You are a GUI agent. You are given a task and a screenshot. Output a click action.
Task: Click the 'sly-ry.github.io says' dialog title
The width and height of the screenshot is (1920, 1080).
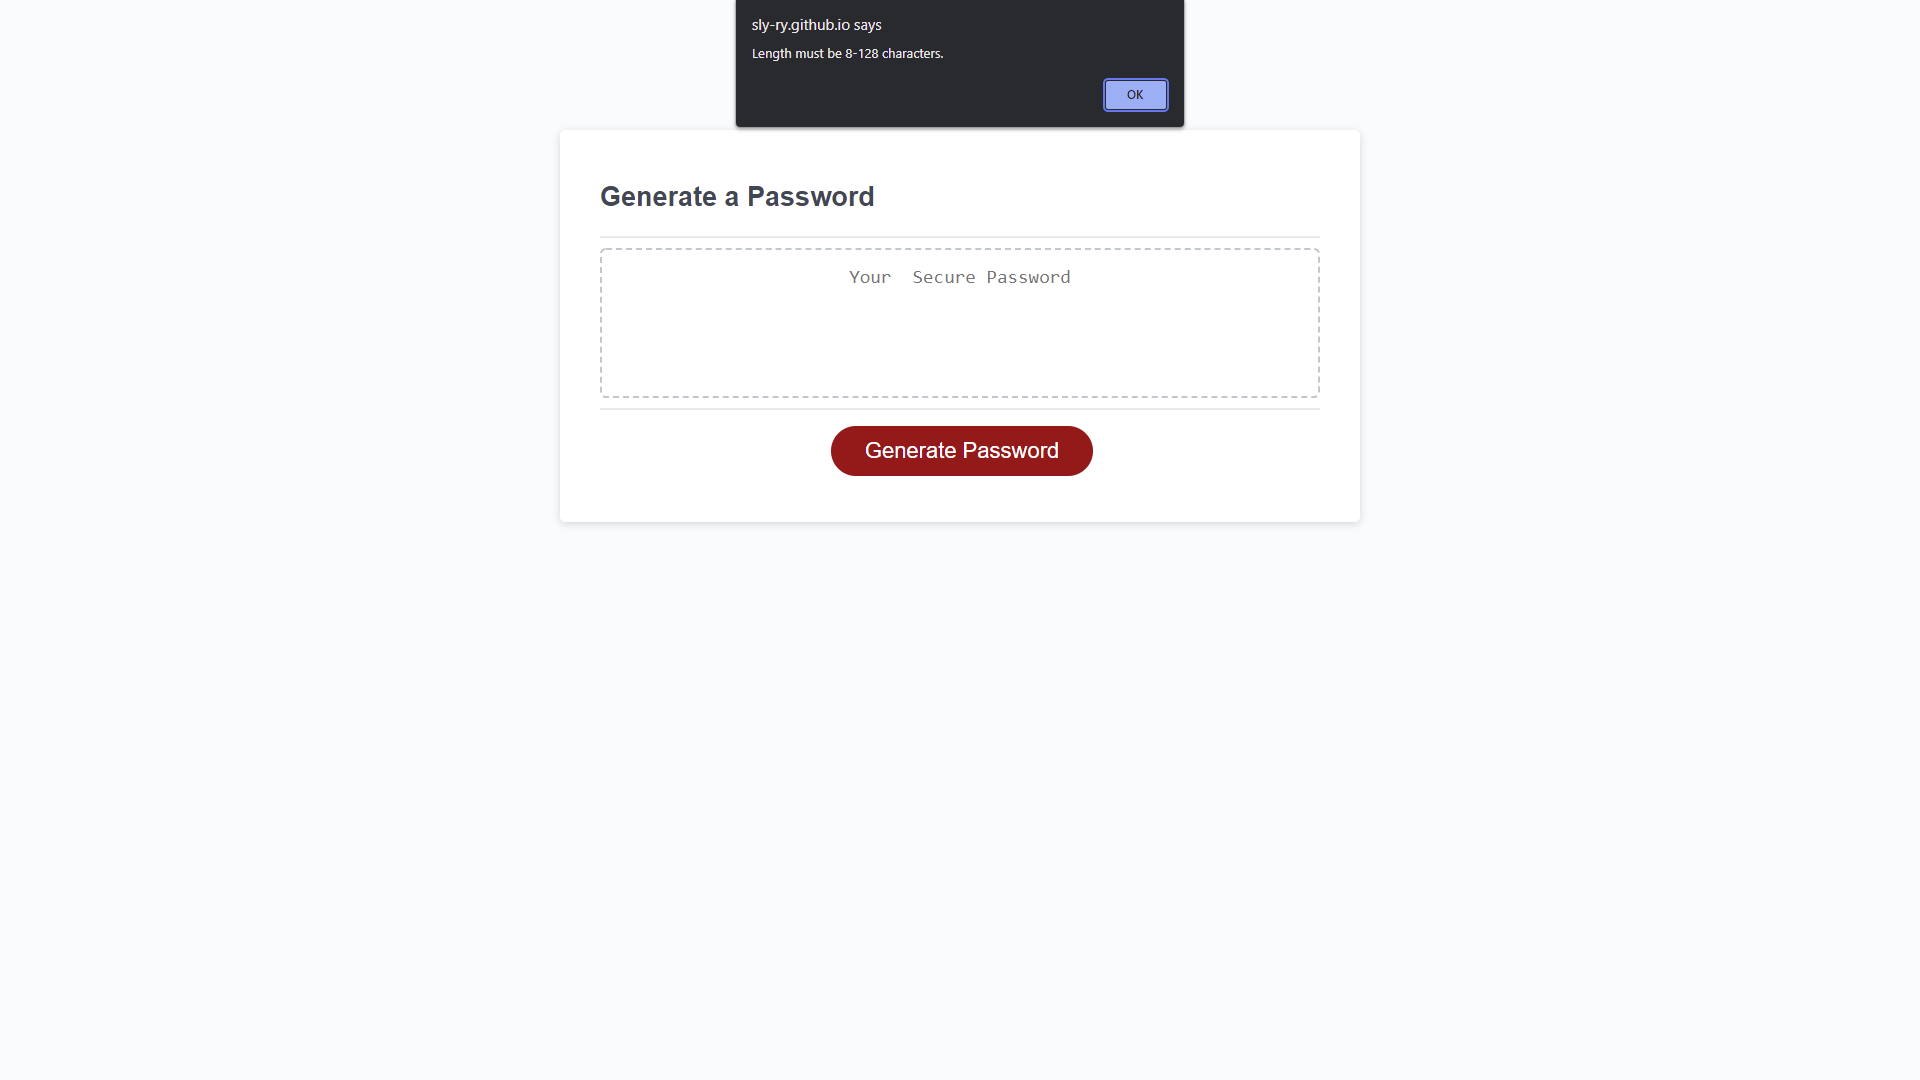pos(816,24)
